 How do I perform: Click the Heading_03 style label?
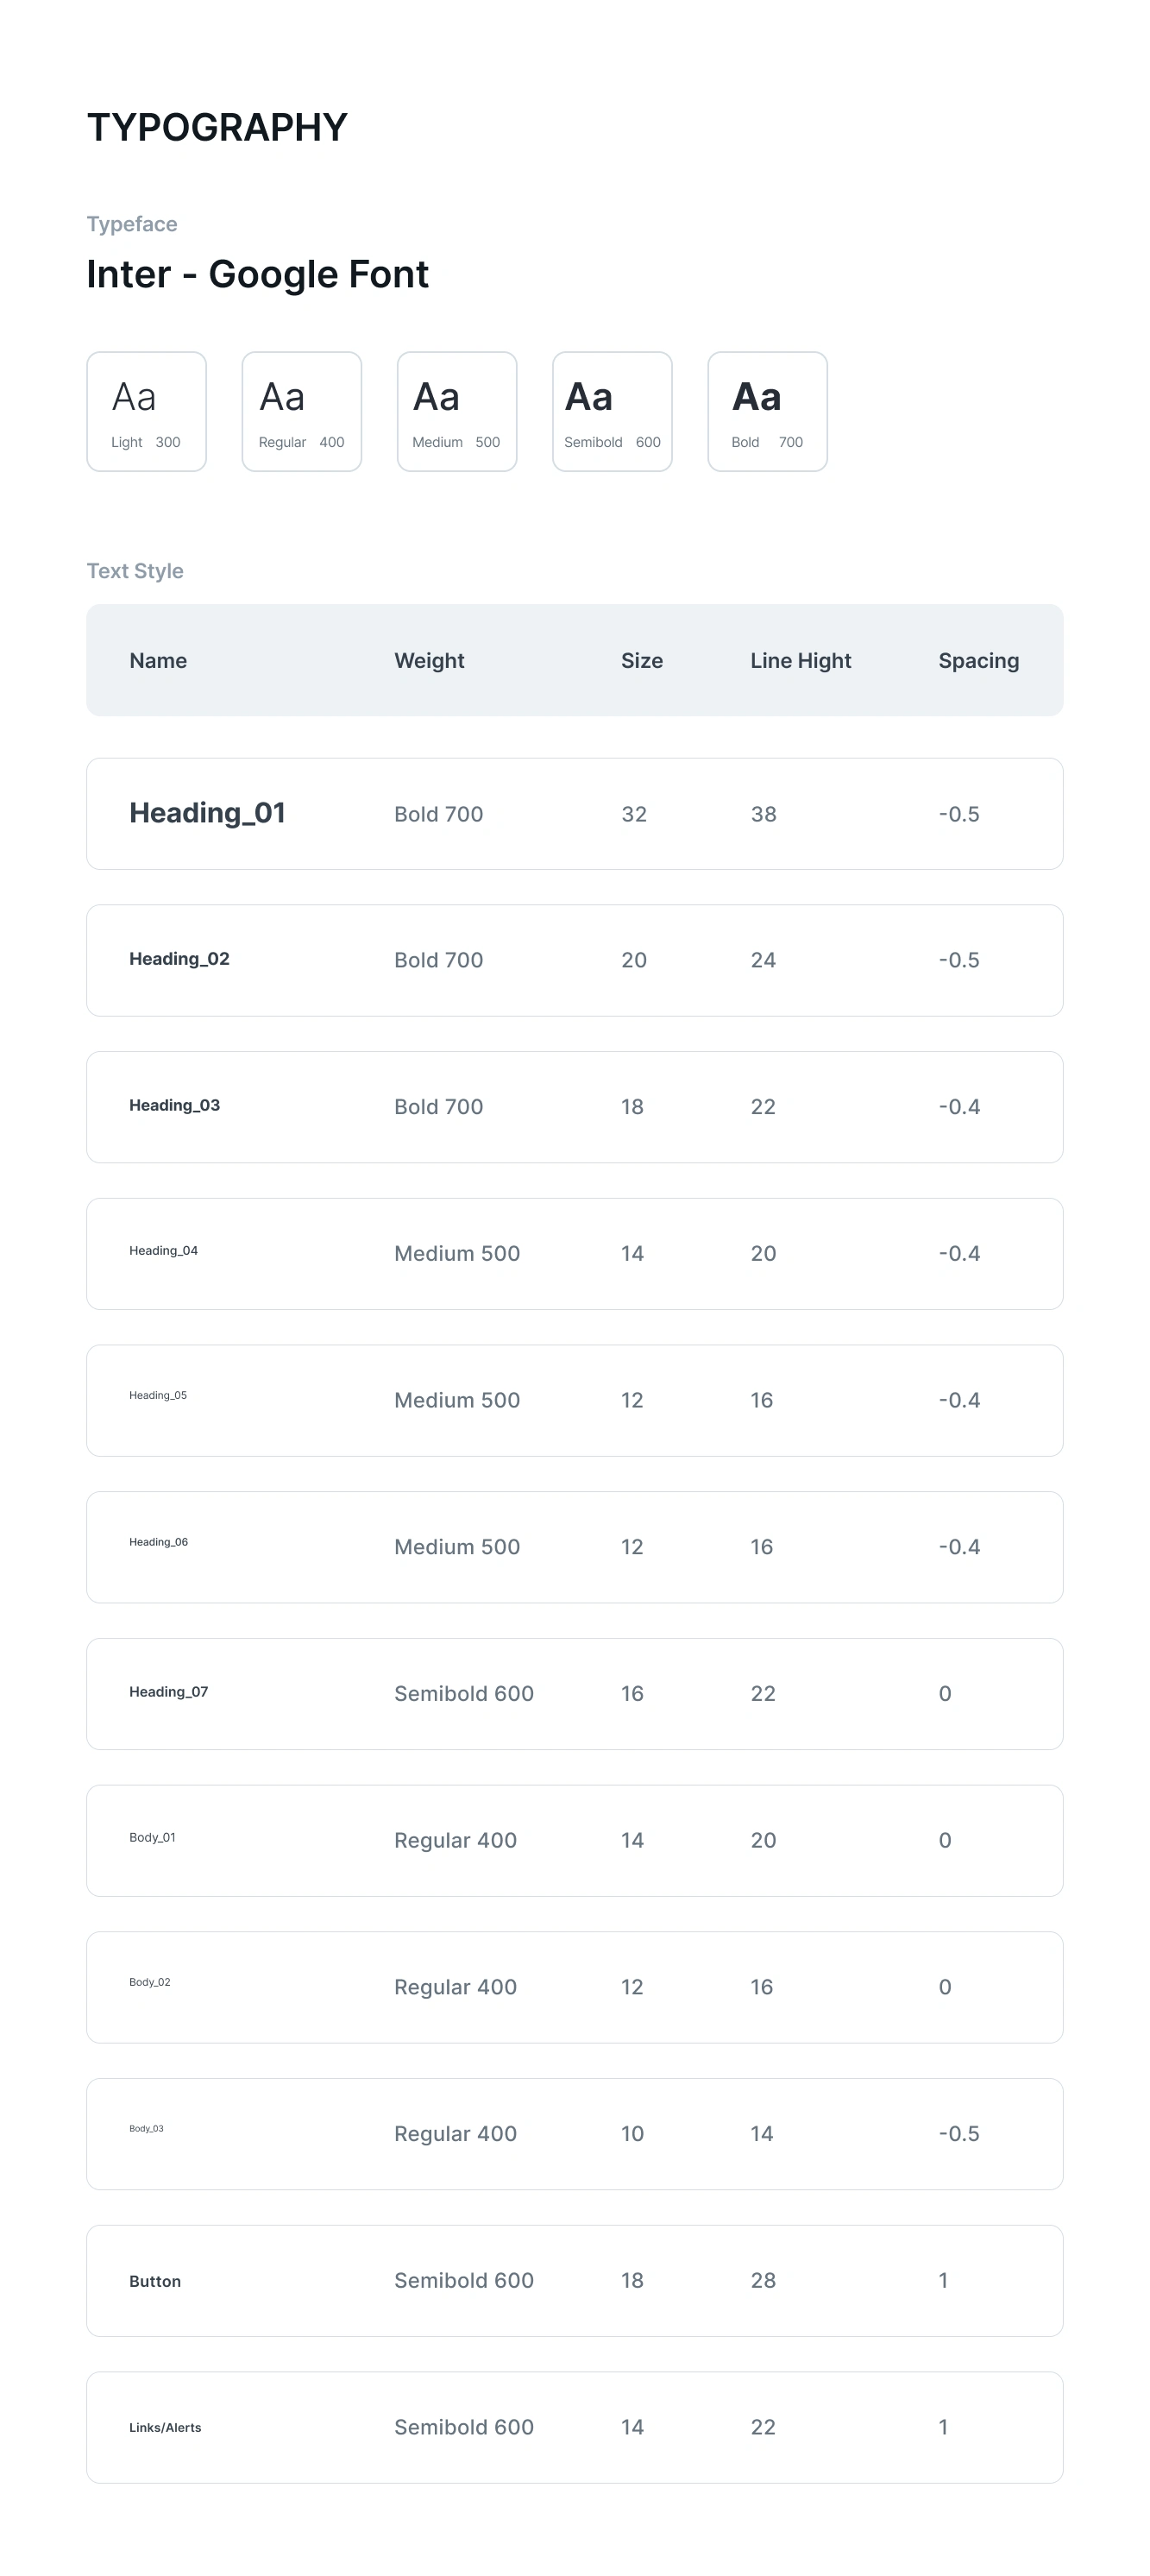[174, 1105]
